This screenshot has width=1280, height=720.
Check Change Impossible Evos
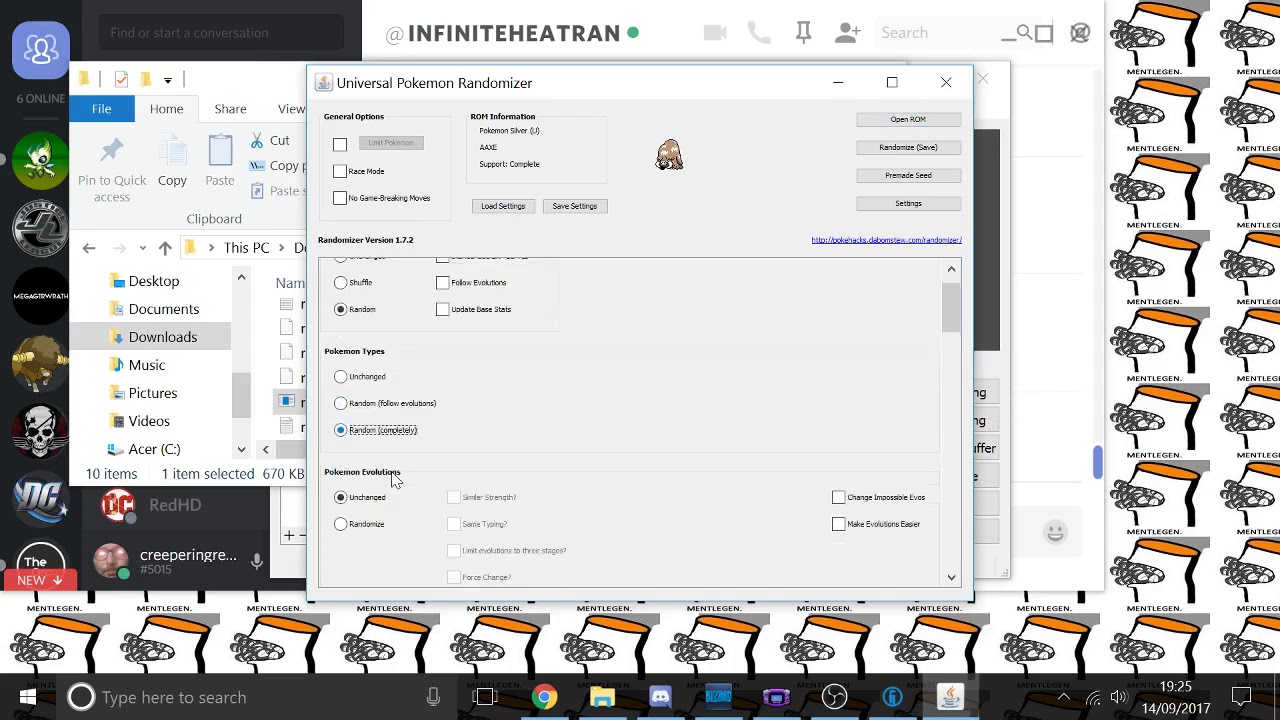838,497
